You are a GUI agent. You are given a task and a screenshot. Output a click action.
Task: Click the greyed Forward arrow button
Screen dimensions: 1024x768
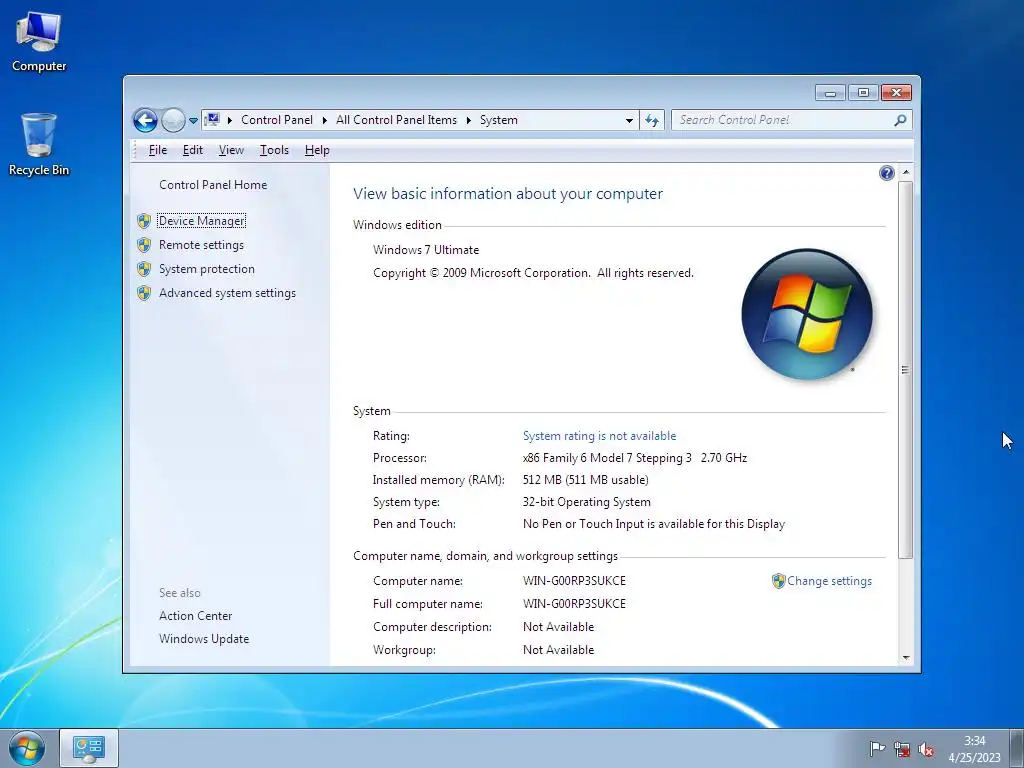point(173,120)
